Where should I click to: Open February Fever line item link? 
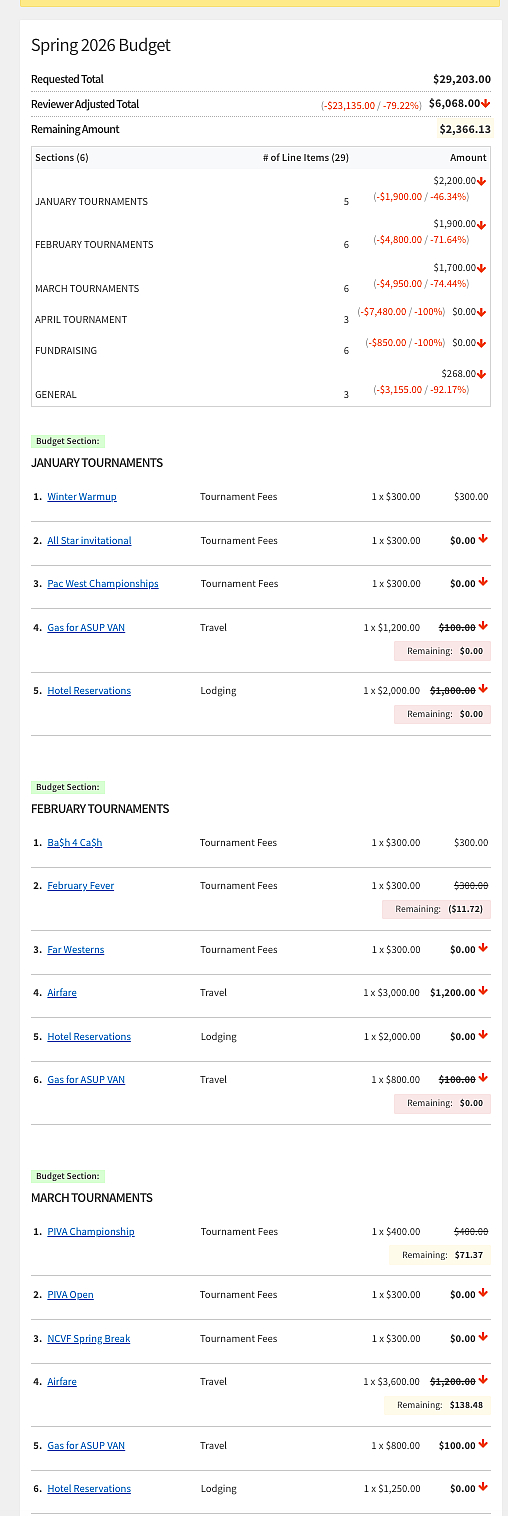point(81,886)
